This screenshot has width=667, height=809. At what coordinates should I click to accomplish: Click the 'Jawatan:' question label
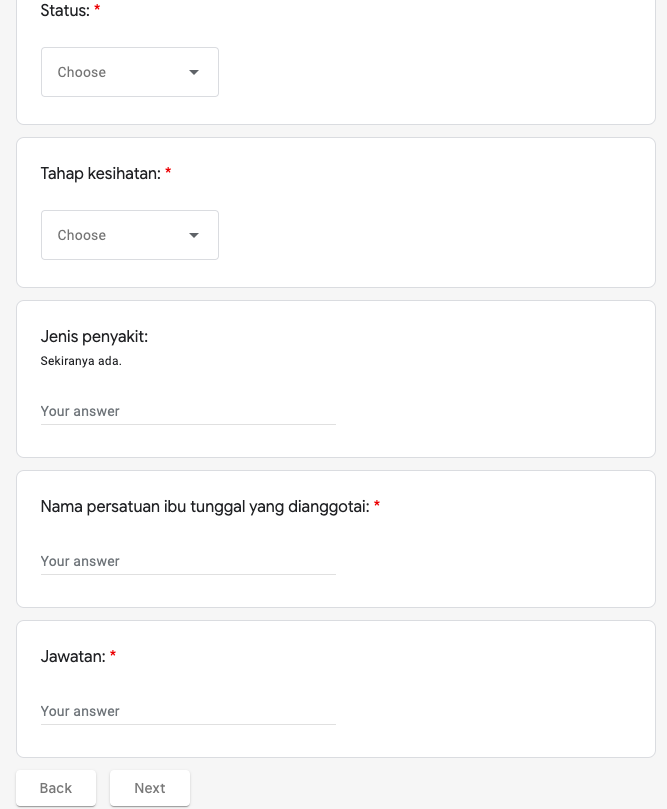pos(72,657)
